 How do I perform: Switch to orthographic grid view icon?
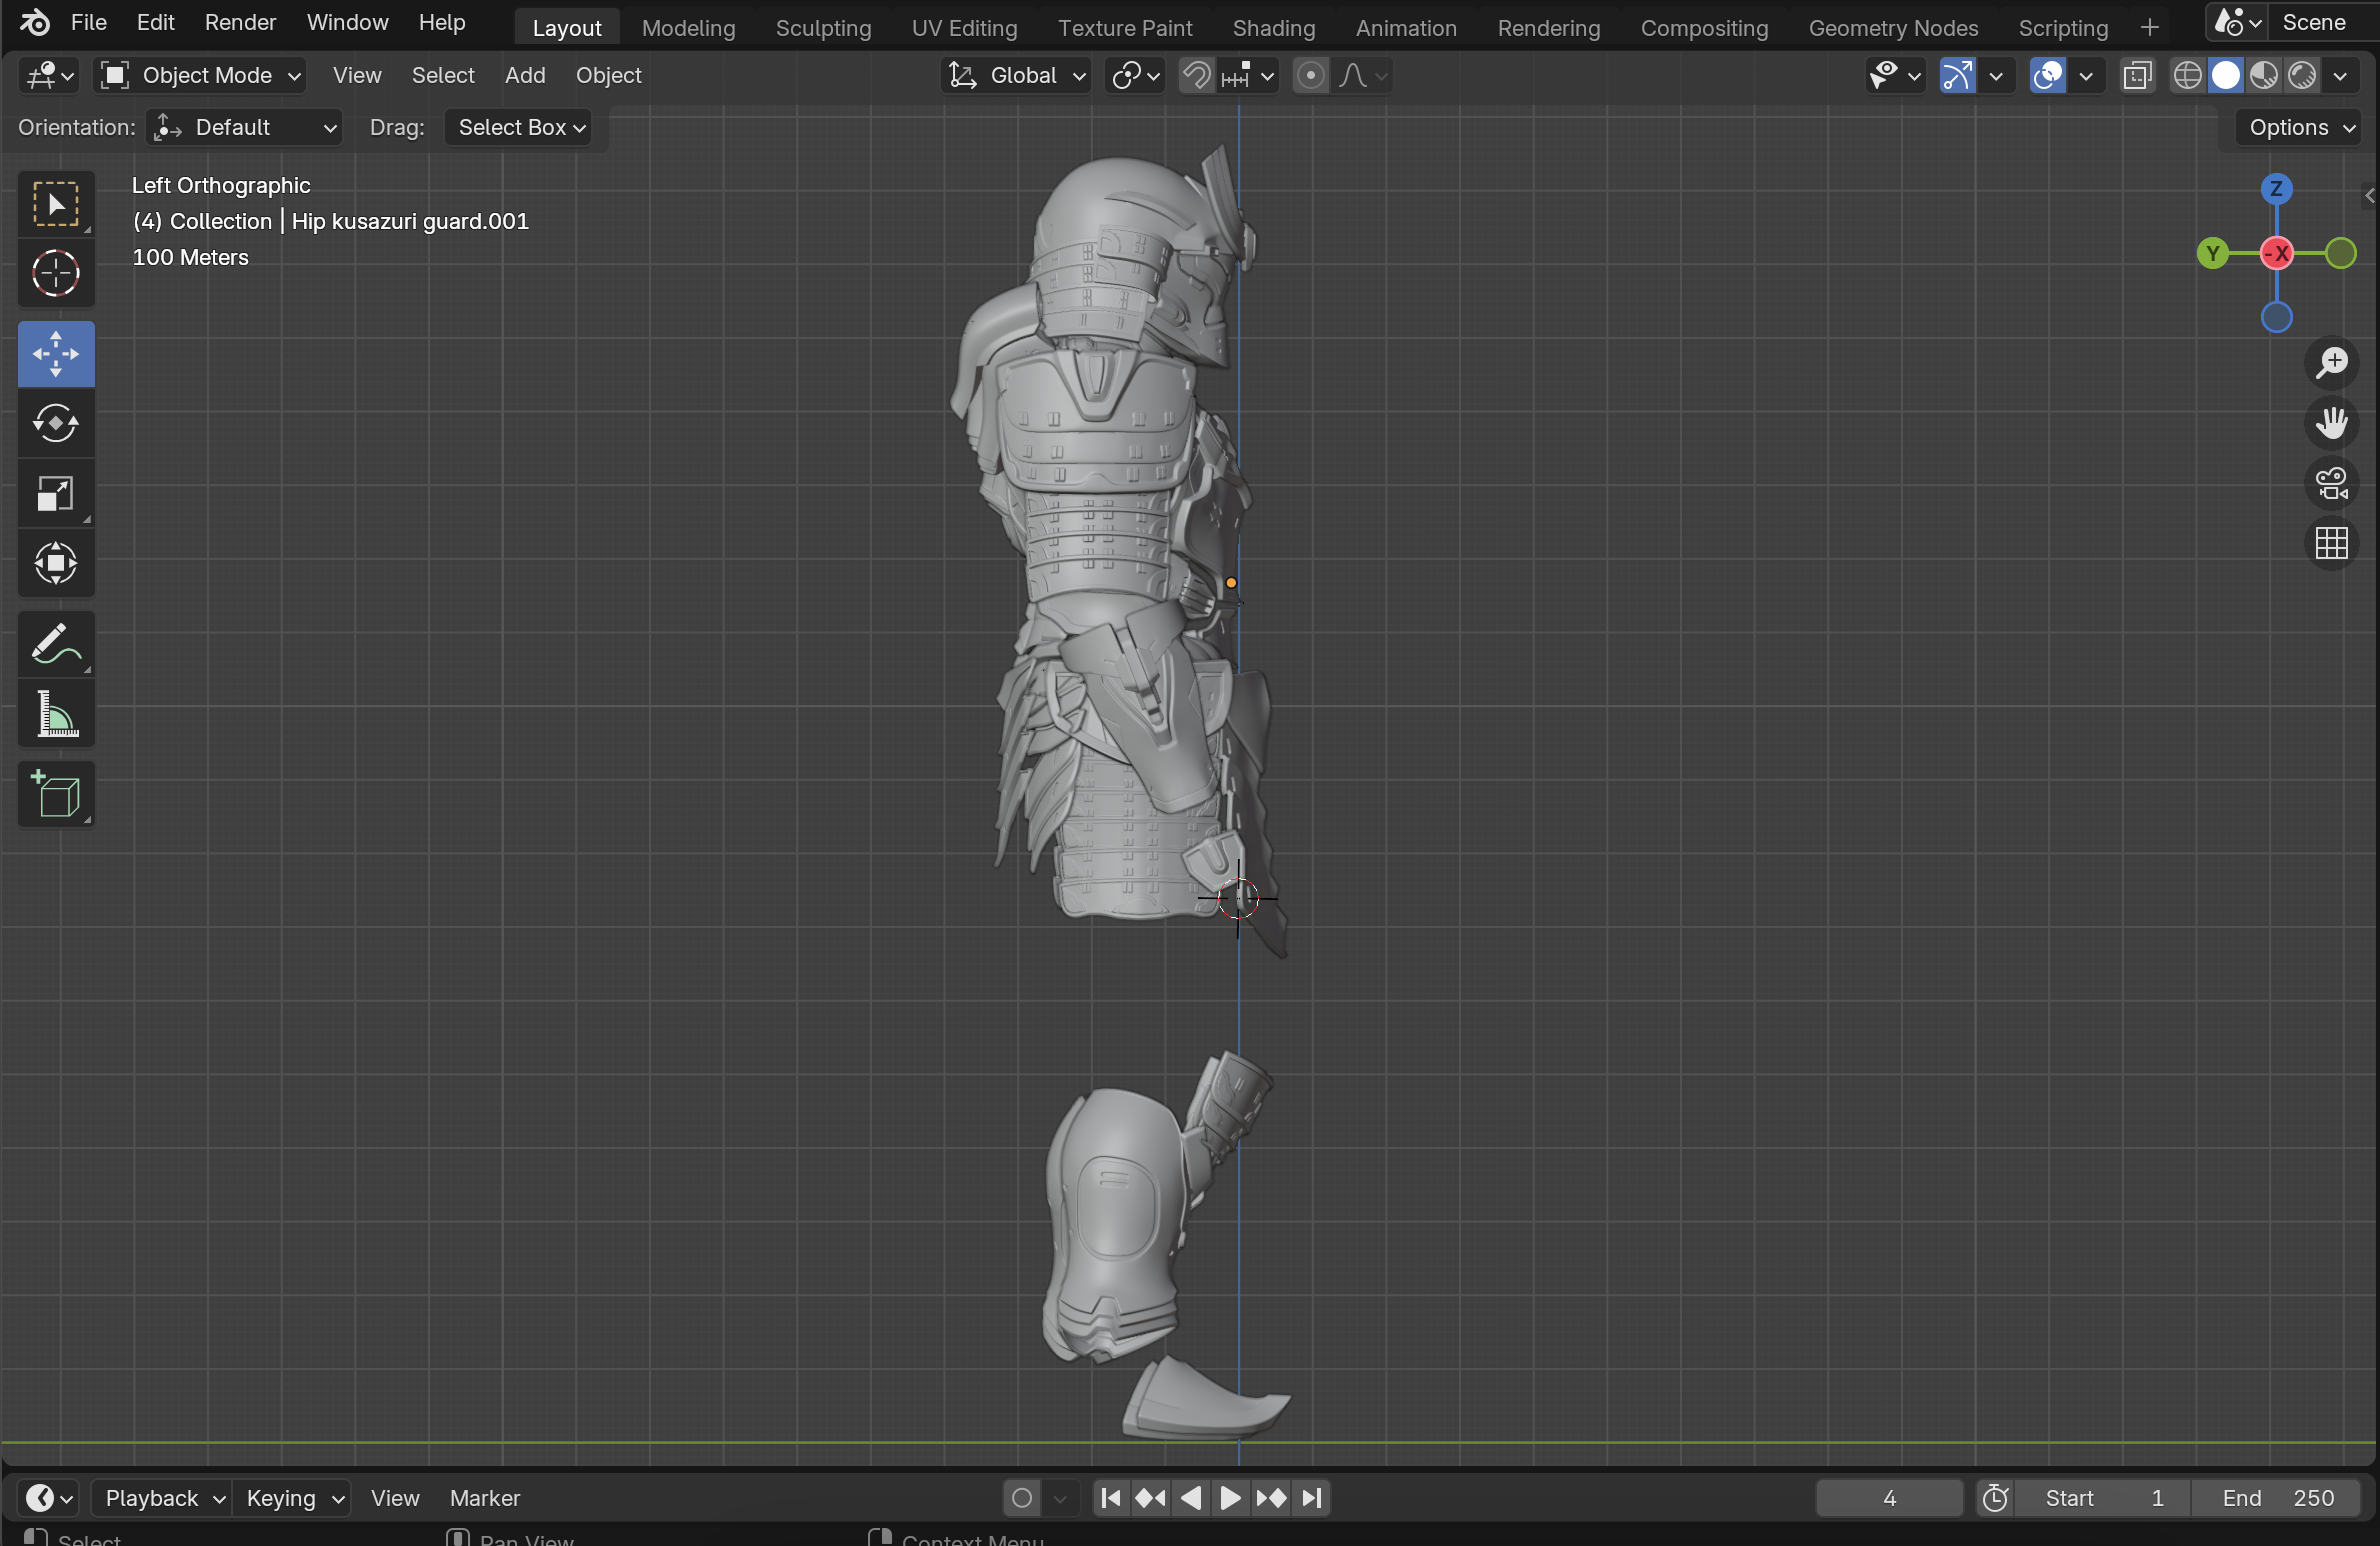(x=2331, y=544)
